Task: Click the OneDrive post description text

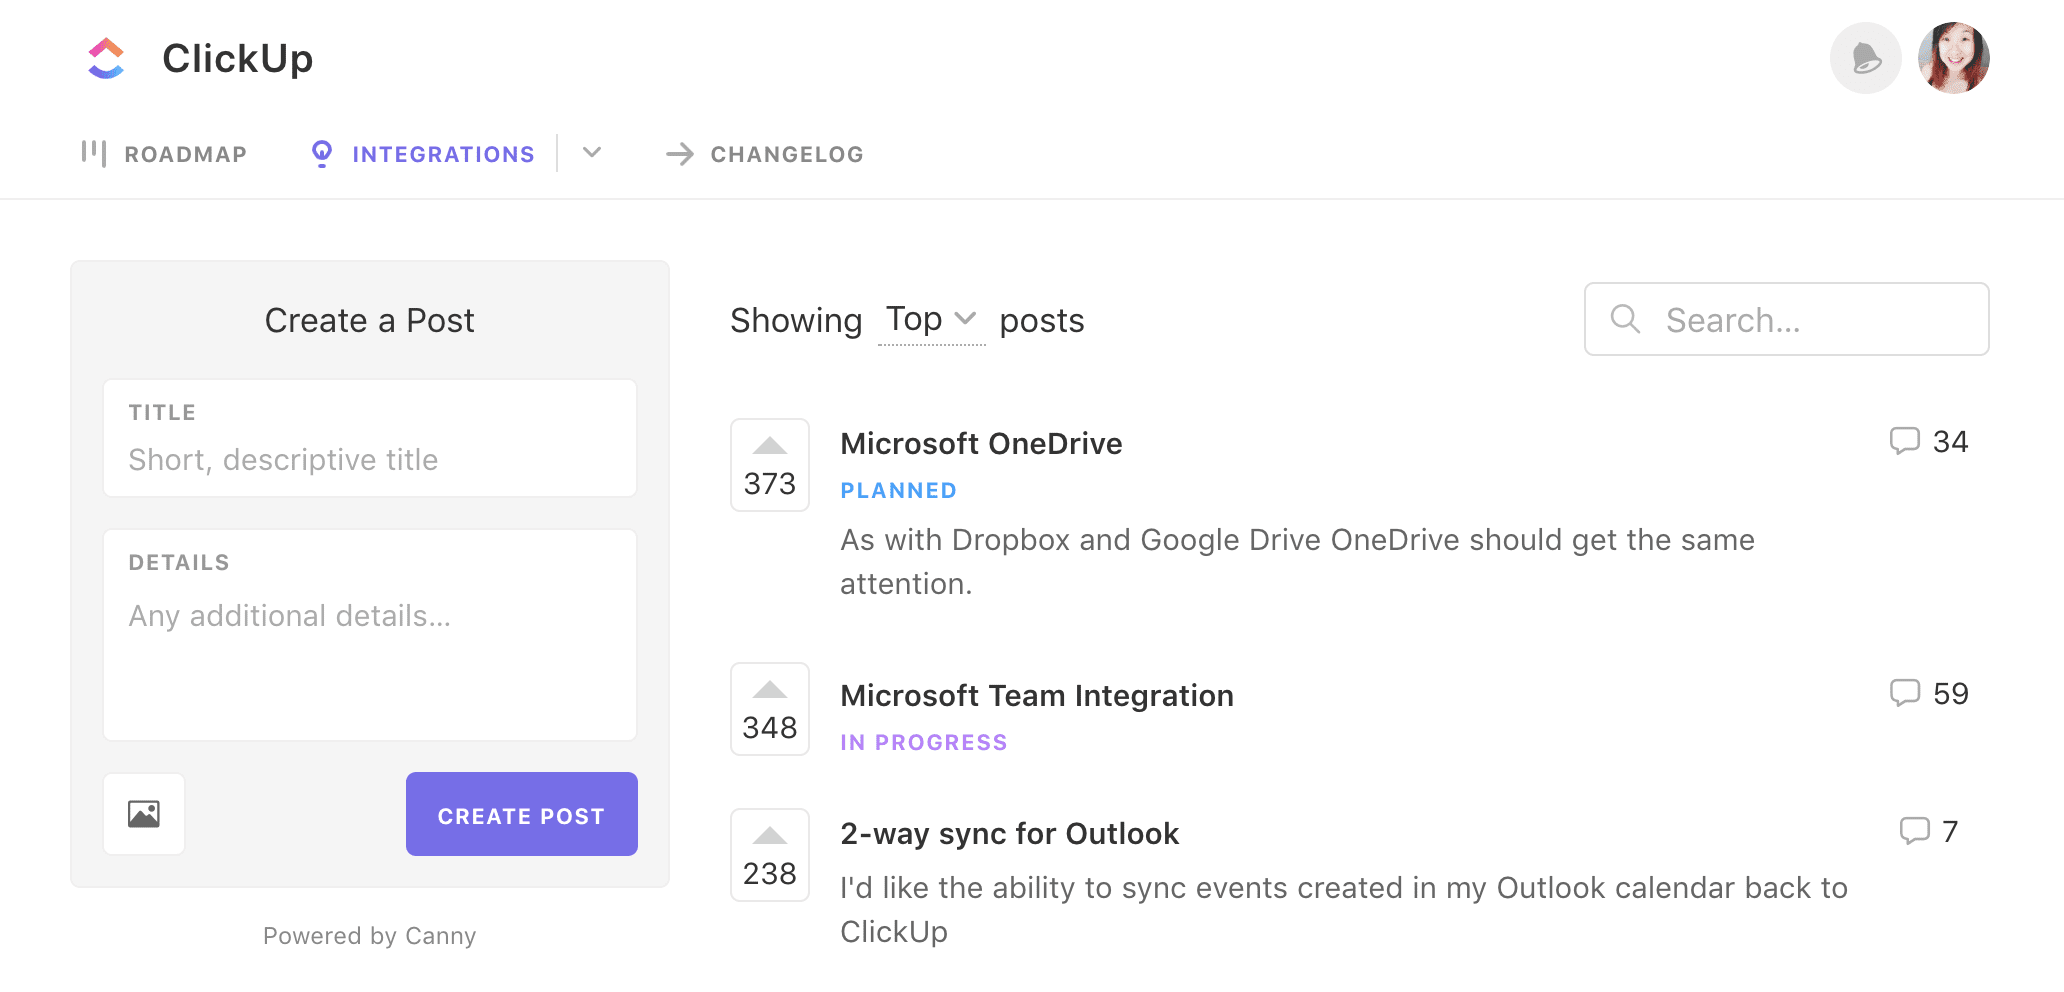Action: [1297, 561]
